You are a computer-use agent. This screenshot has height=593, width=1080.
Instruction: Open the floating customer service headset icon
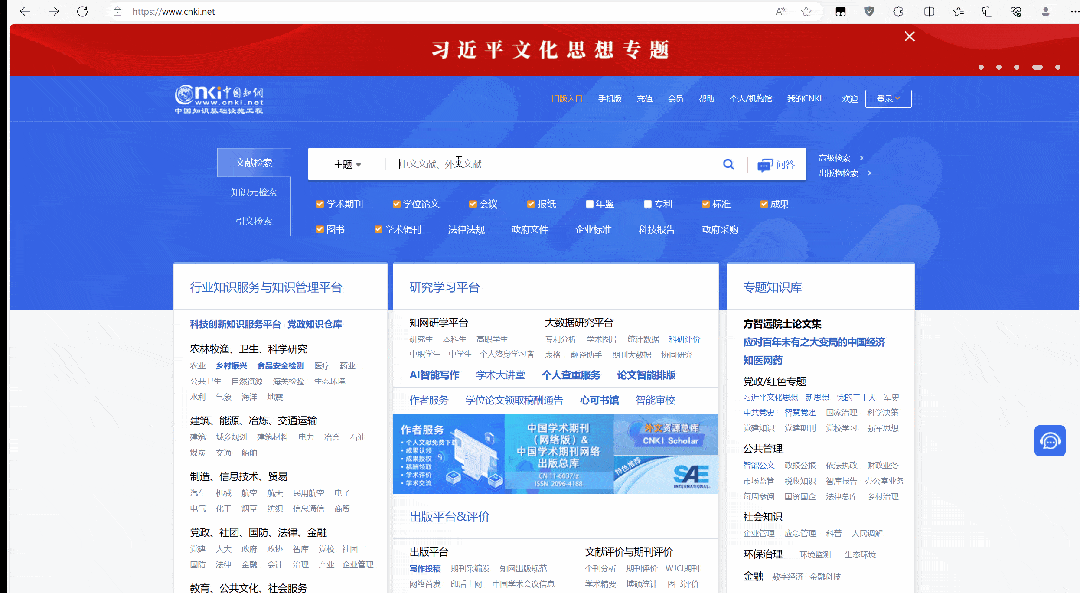(1049, 440)
